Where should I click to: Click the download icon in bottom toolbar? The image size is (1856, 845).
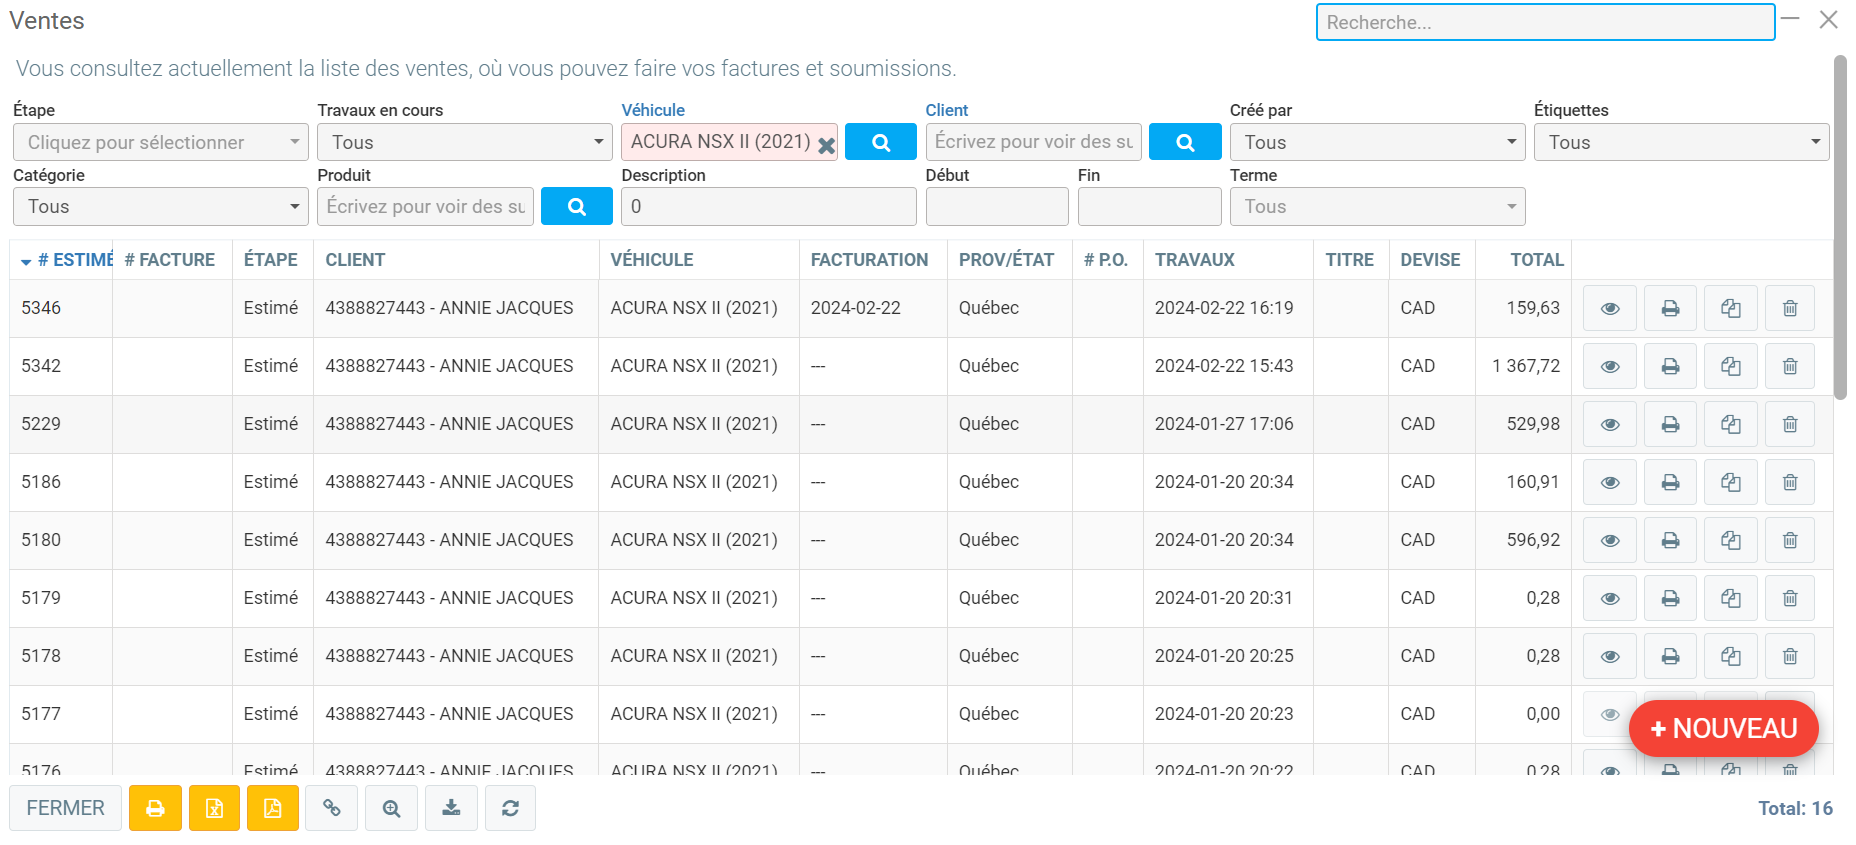[451, 808]
